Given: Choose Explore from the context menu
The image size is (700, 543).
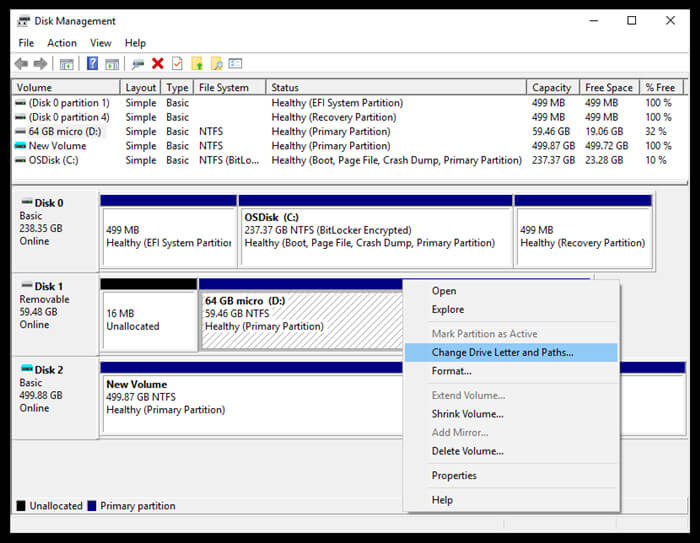Looking at the screenshot, I should [512, 309].
